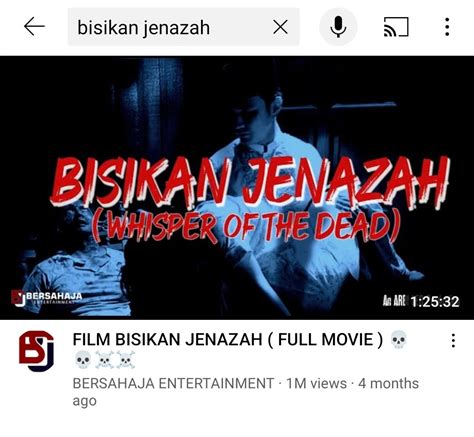Open the top-right three-dot menu
This screenshot has height=437, width=474.
[447, 27]
